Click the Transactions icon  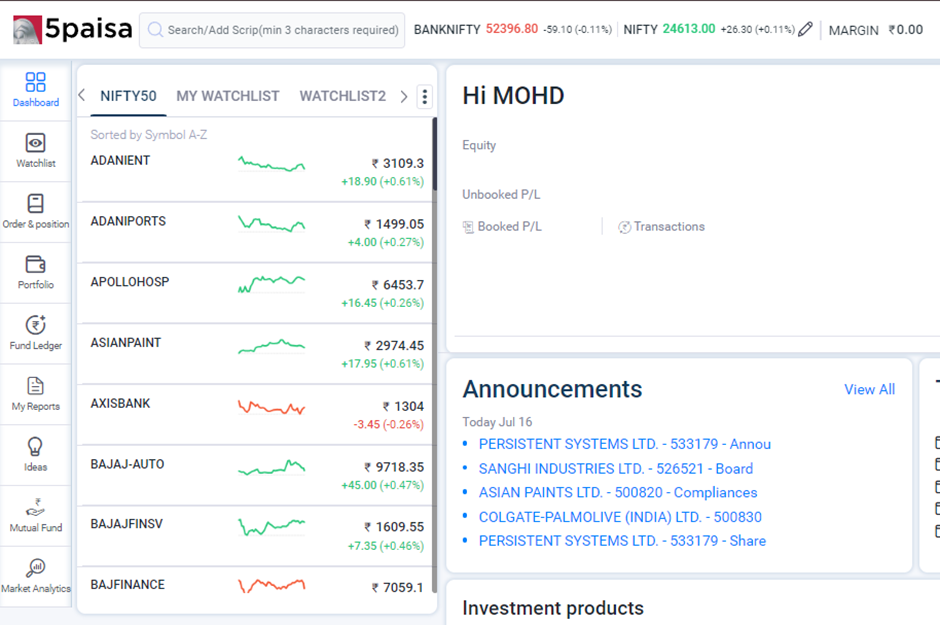click(x=624, y=227)
